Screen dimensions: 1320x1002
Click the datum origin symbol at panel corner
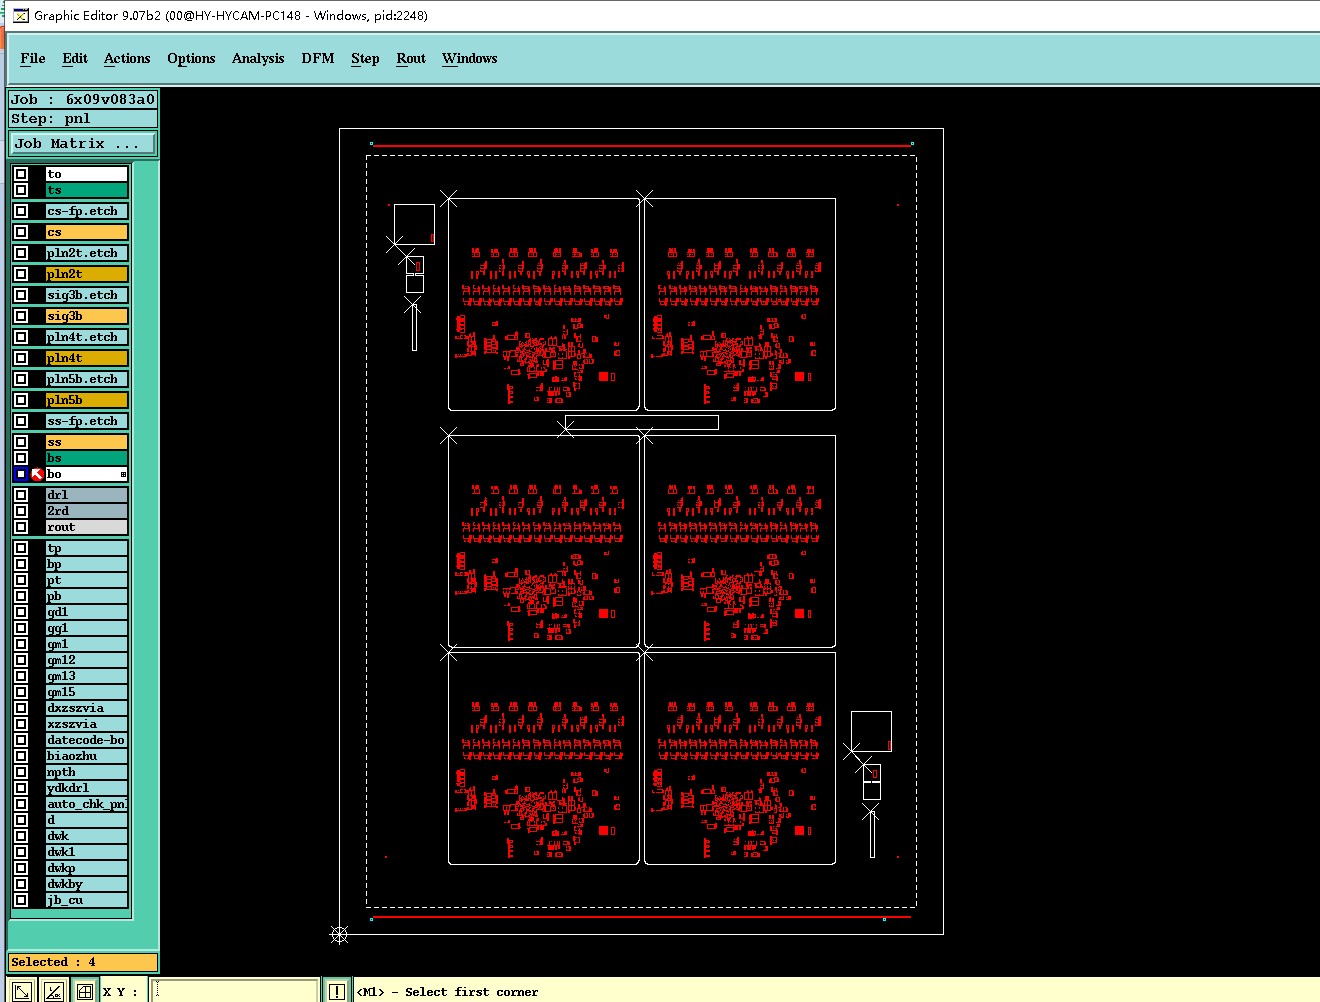point(339,935)
